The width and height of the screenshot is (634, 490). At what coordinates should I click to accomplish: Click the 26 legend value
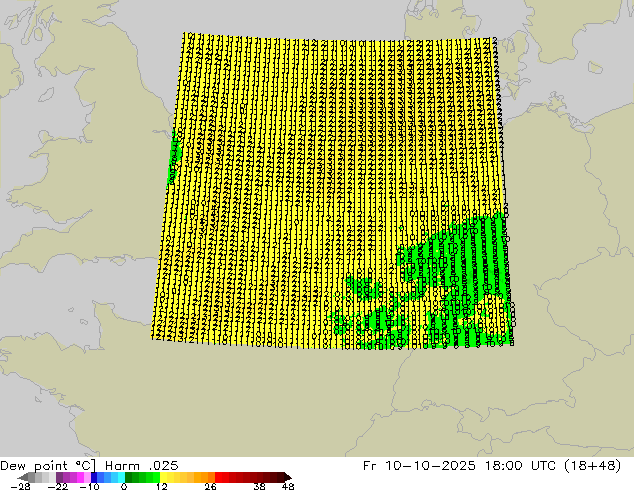[x=210, y=487]
